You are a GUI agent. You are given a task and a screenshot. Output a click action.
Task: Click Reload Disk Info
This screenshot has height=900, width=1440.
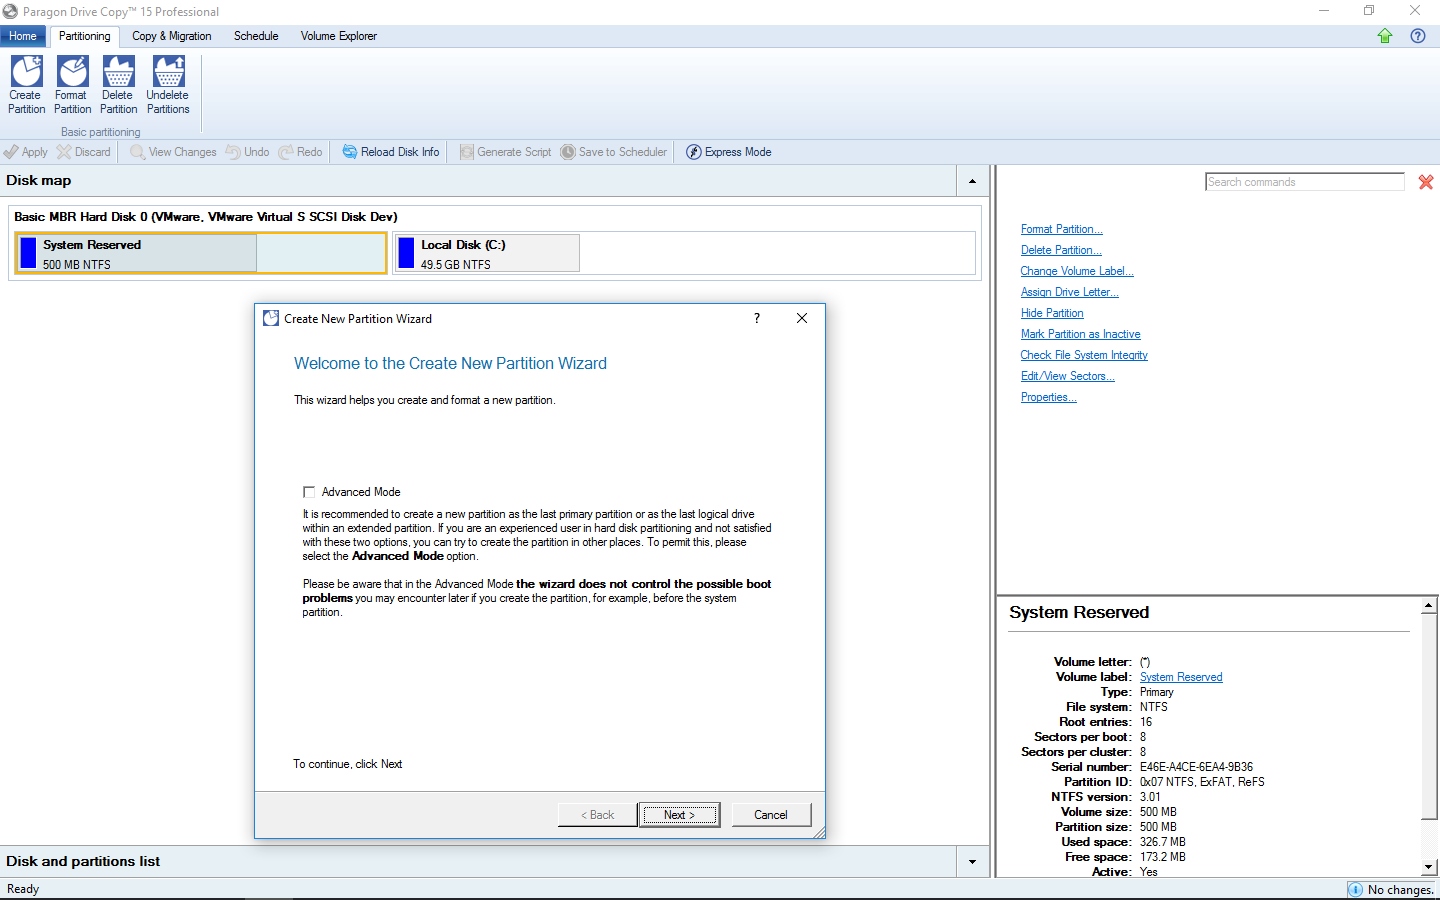coord(391,152)
